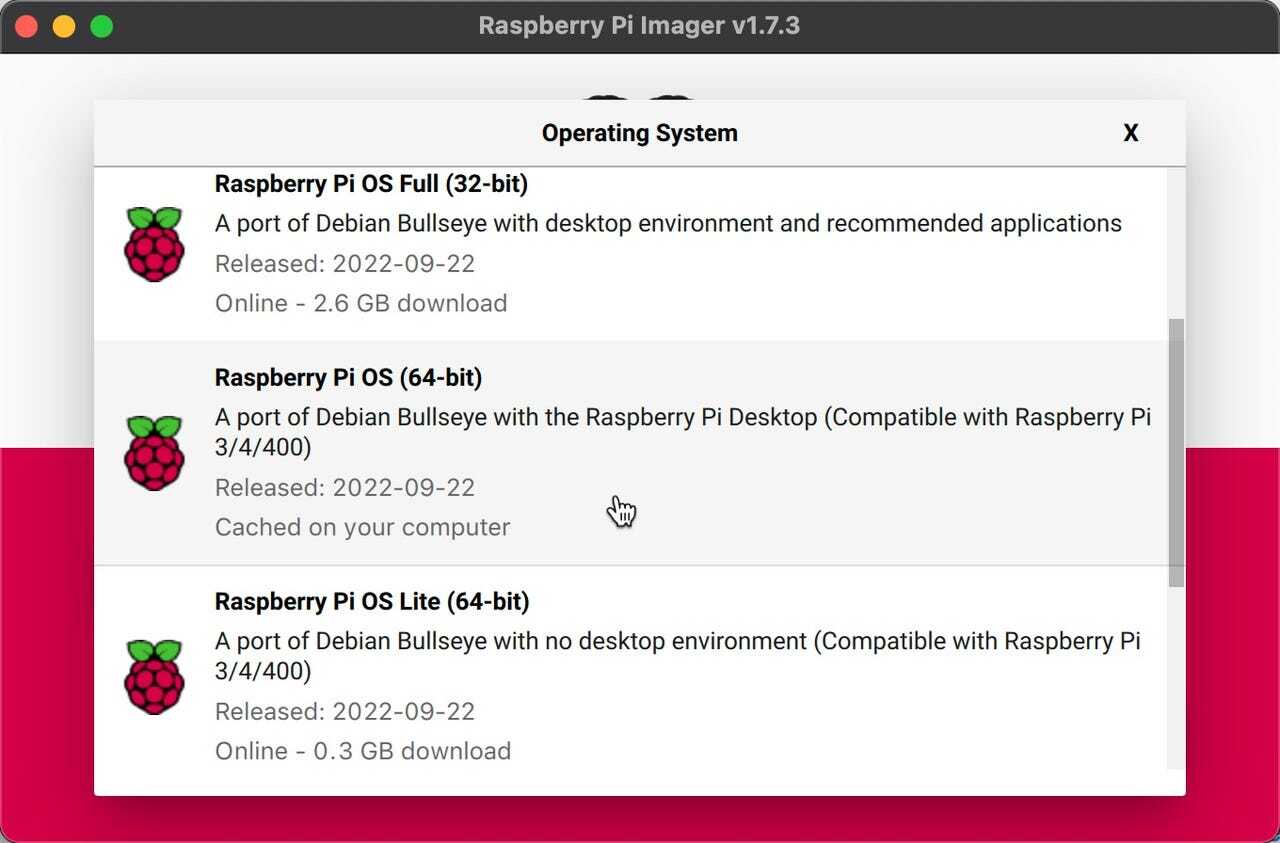
Task: Click the "Cached on your computer" text
Action: tap(362, 527)
